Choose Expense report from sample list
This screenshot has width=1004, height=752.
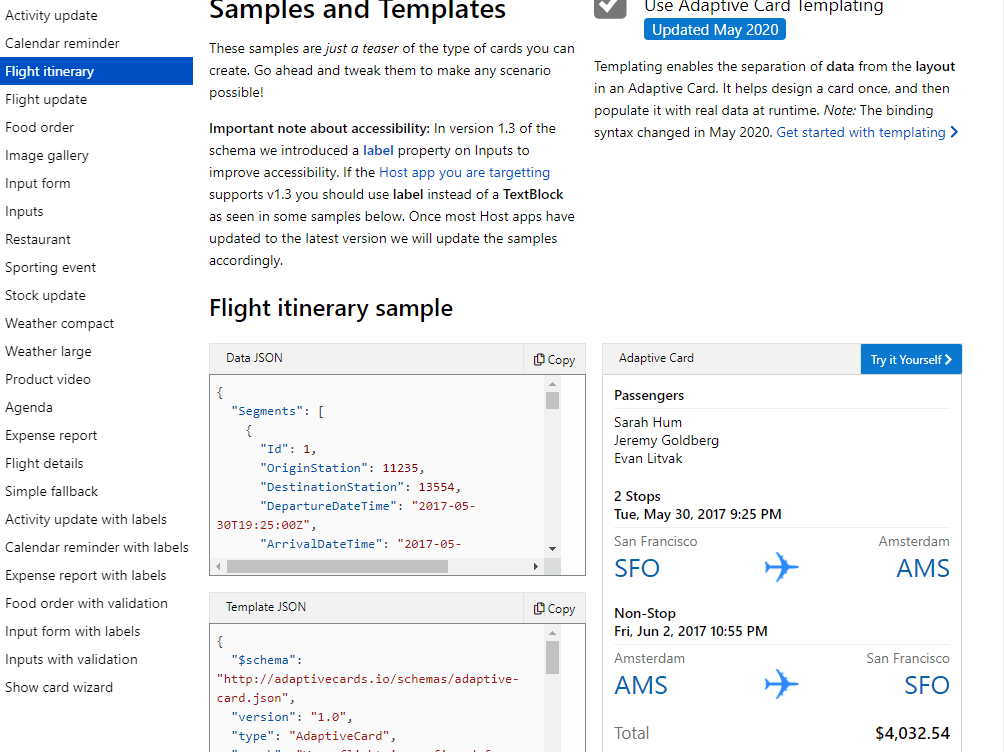pos(51,435)
